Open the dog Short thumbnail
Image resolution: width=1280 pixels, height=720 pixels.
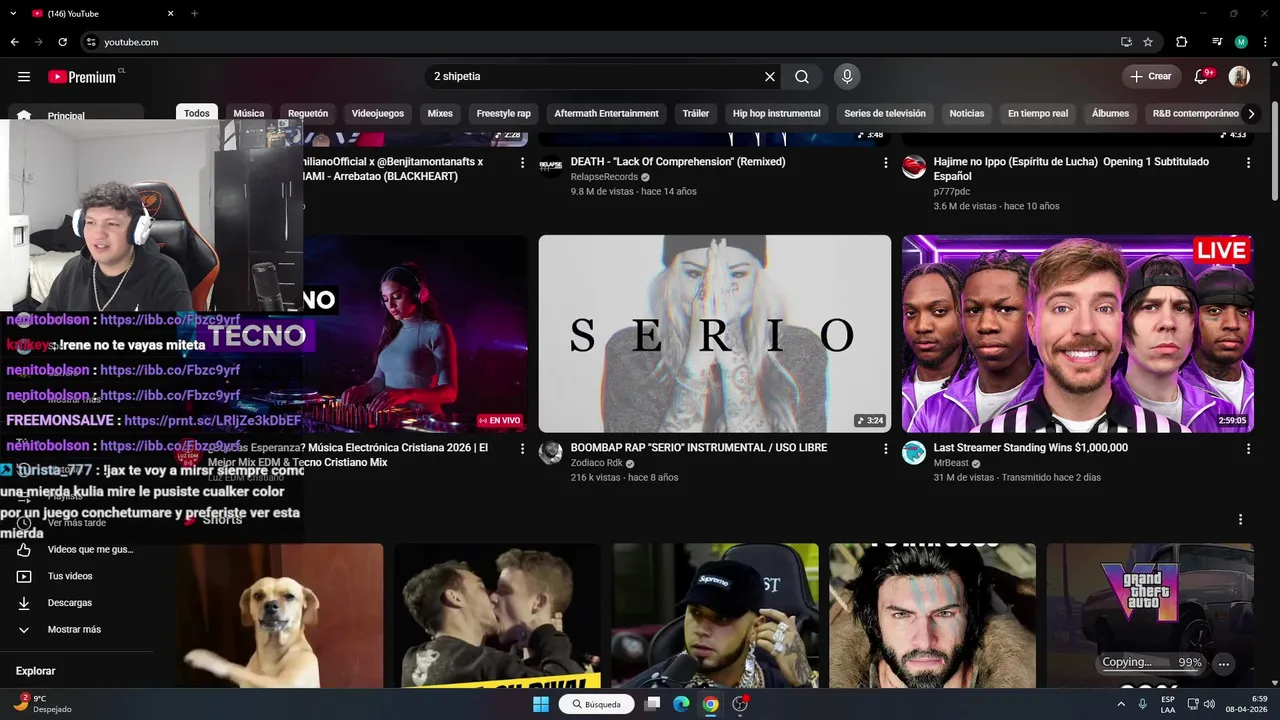(279, 616)
